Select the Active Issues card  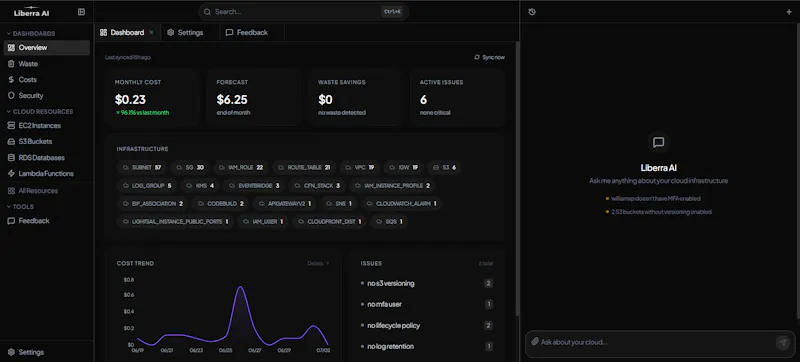tap(457, 97)
